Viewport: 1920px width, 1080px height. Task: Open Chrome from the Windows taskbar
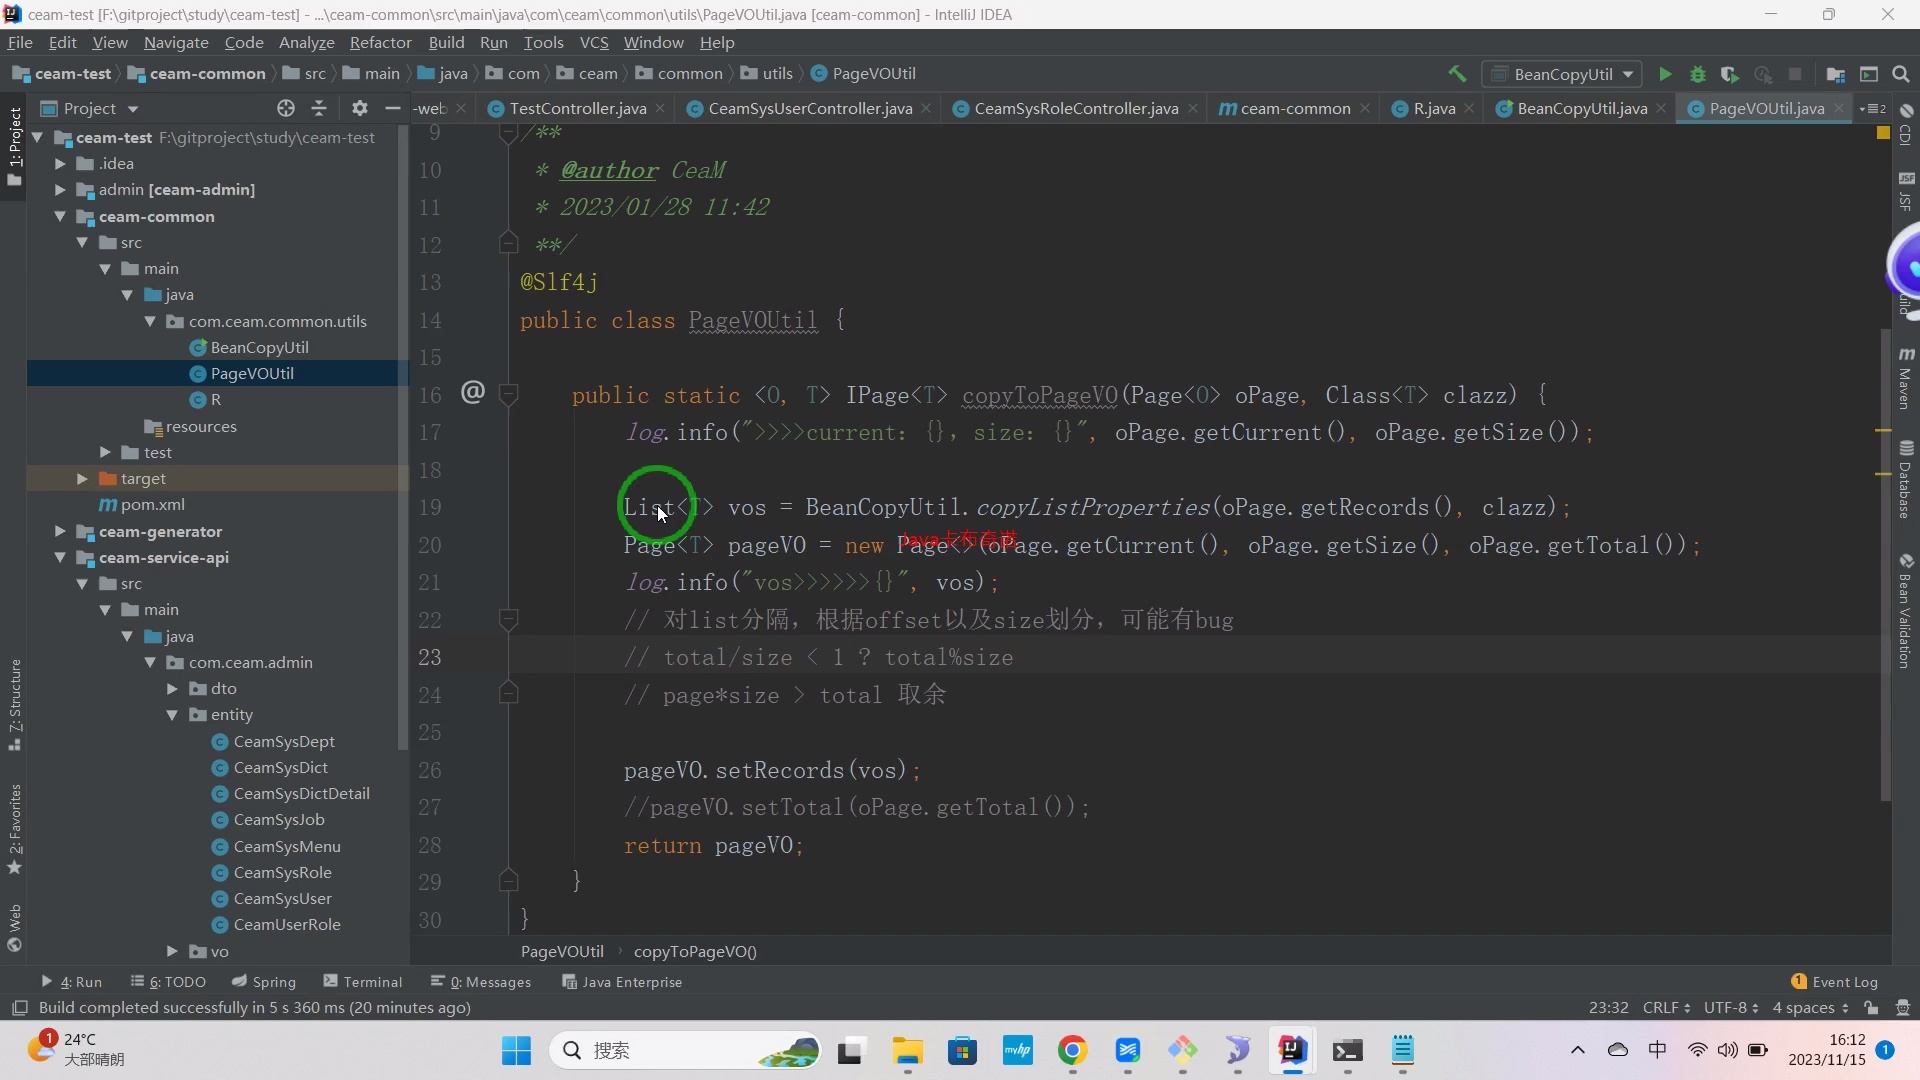[1072, 1051]
